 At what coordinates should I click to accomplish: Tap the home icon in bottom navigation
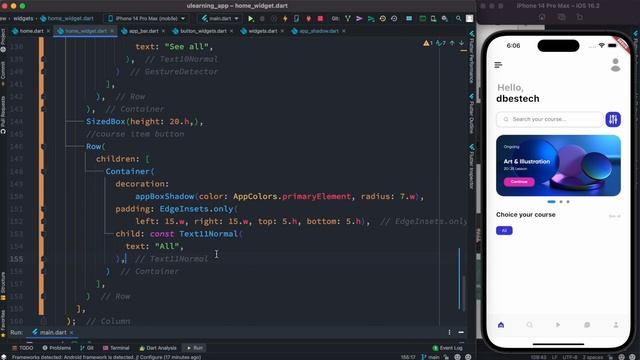coord(501,325)
